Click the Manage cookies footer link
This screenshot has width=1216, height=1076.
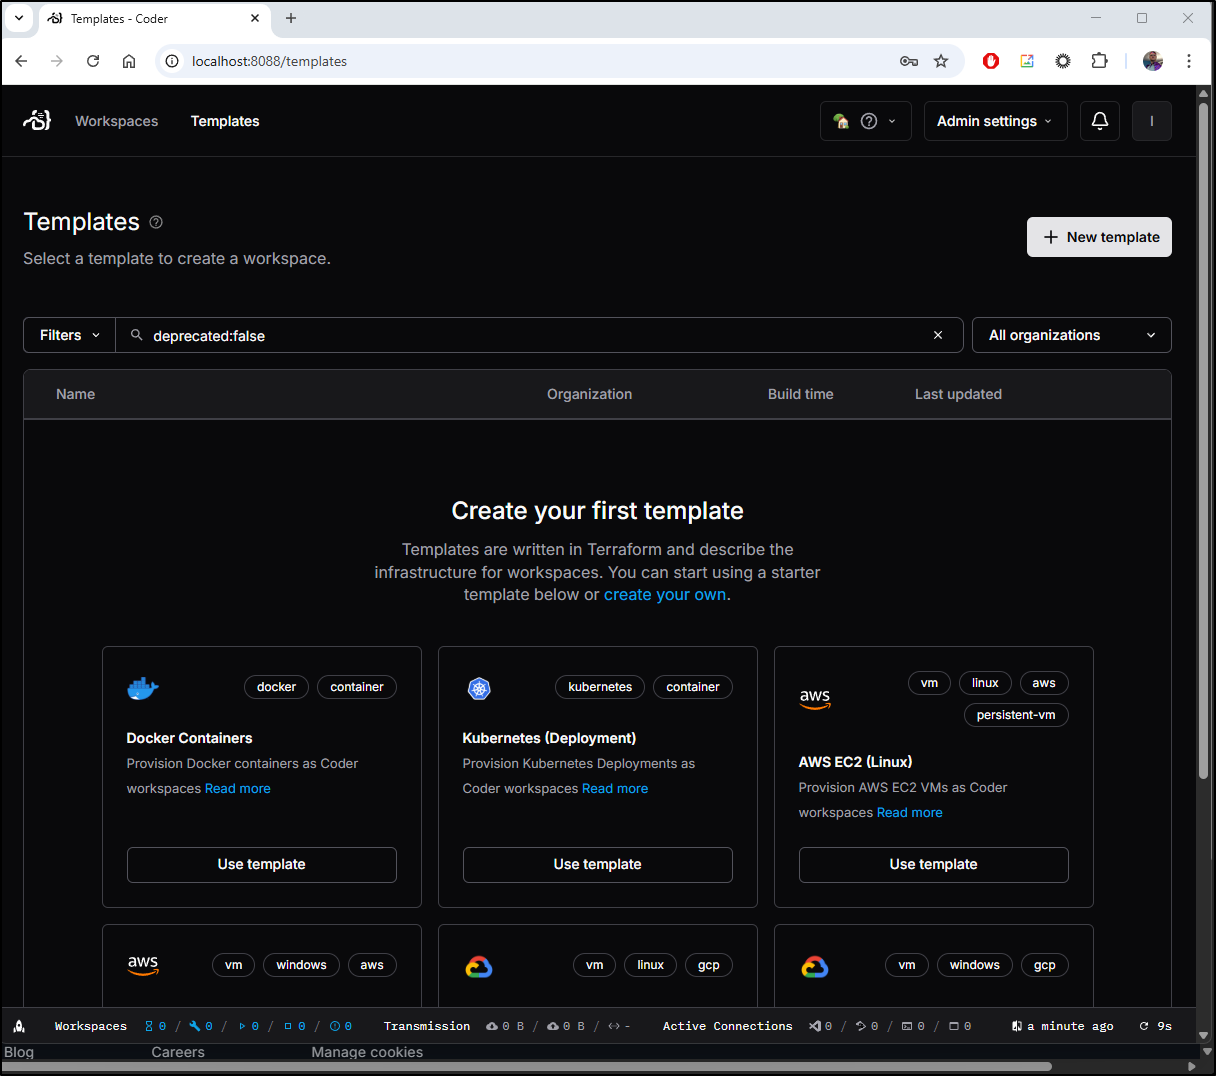367,1052
